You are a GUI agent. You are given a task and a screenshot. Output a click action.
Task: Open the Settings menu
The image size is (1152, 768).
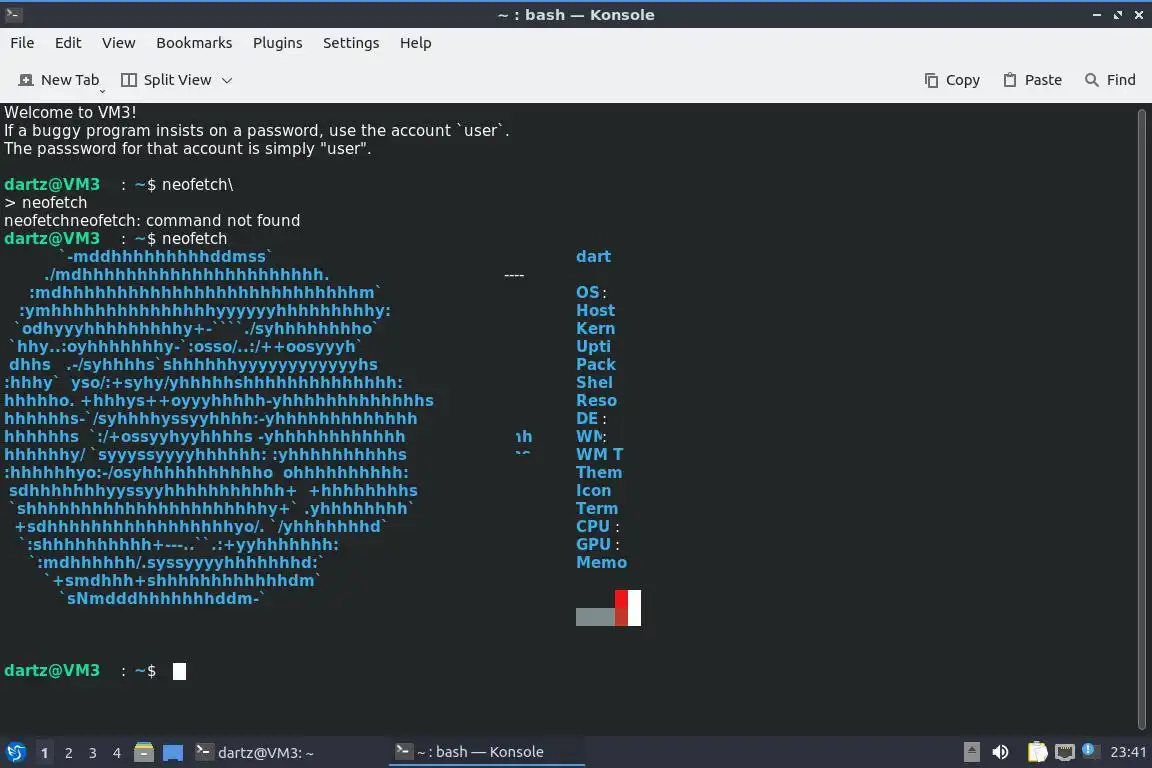pos(350,43)
